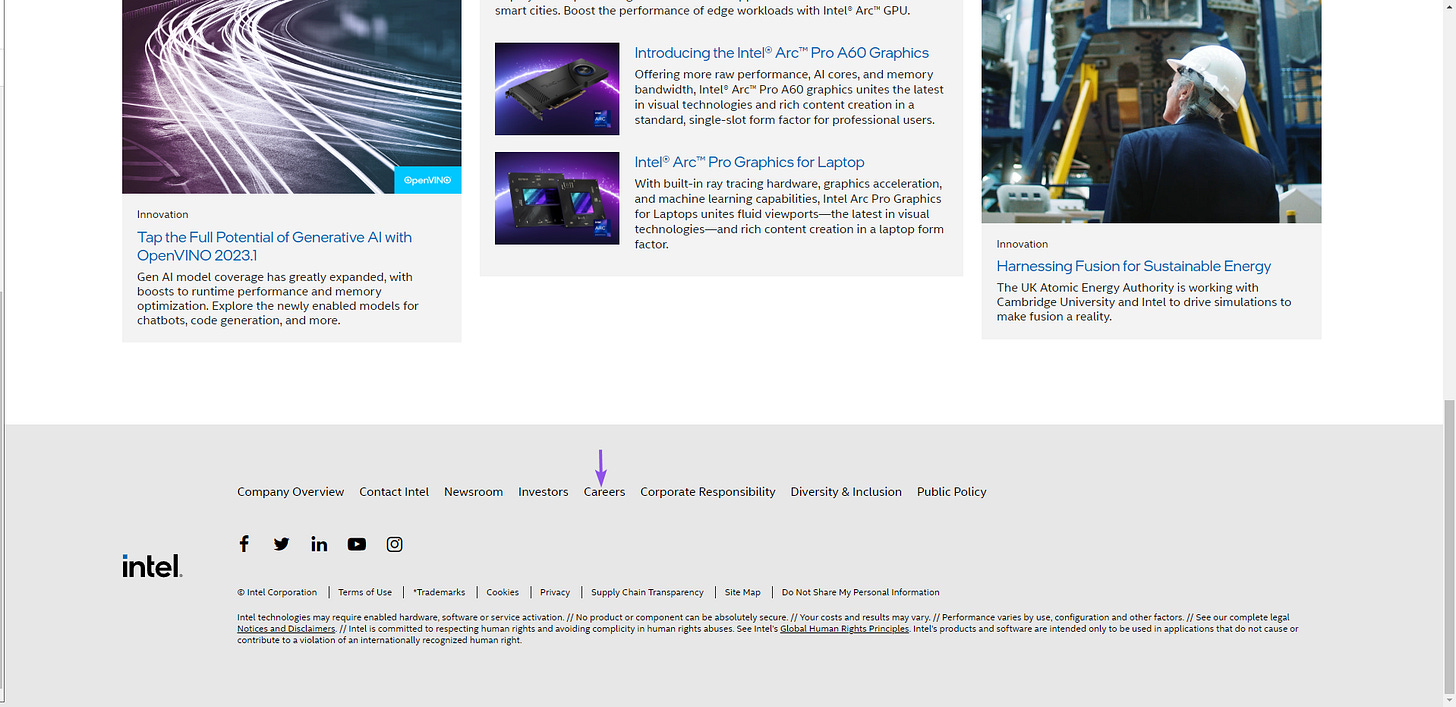Open Terms of Use link
Image resolution: width=1456 pixels, height=707 pixels.
coord(365,592)
